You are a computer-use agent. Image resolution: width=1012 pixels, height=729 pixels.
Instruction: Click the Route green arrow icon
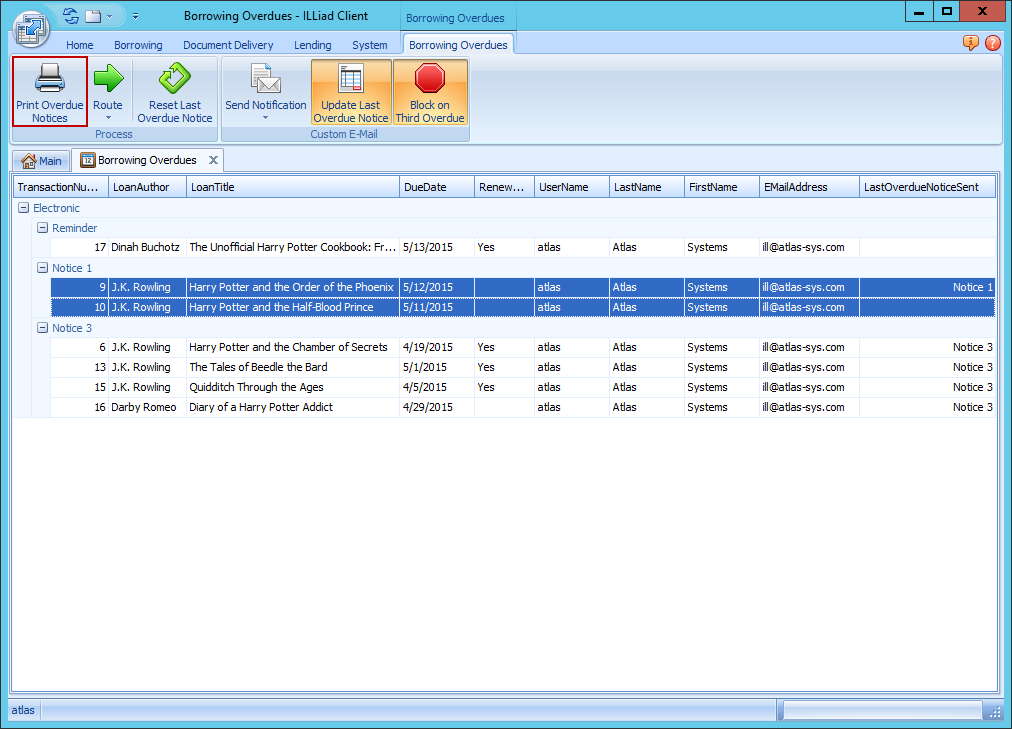(x=108, y=79)
